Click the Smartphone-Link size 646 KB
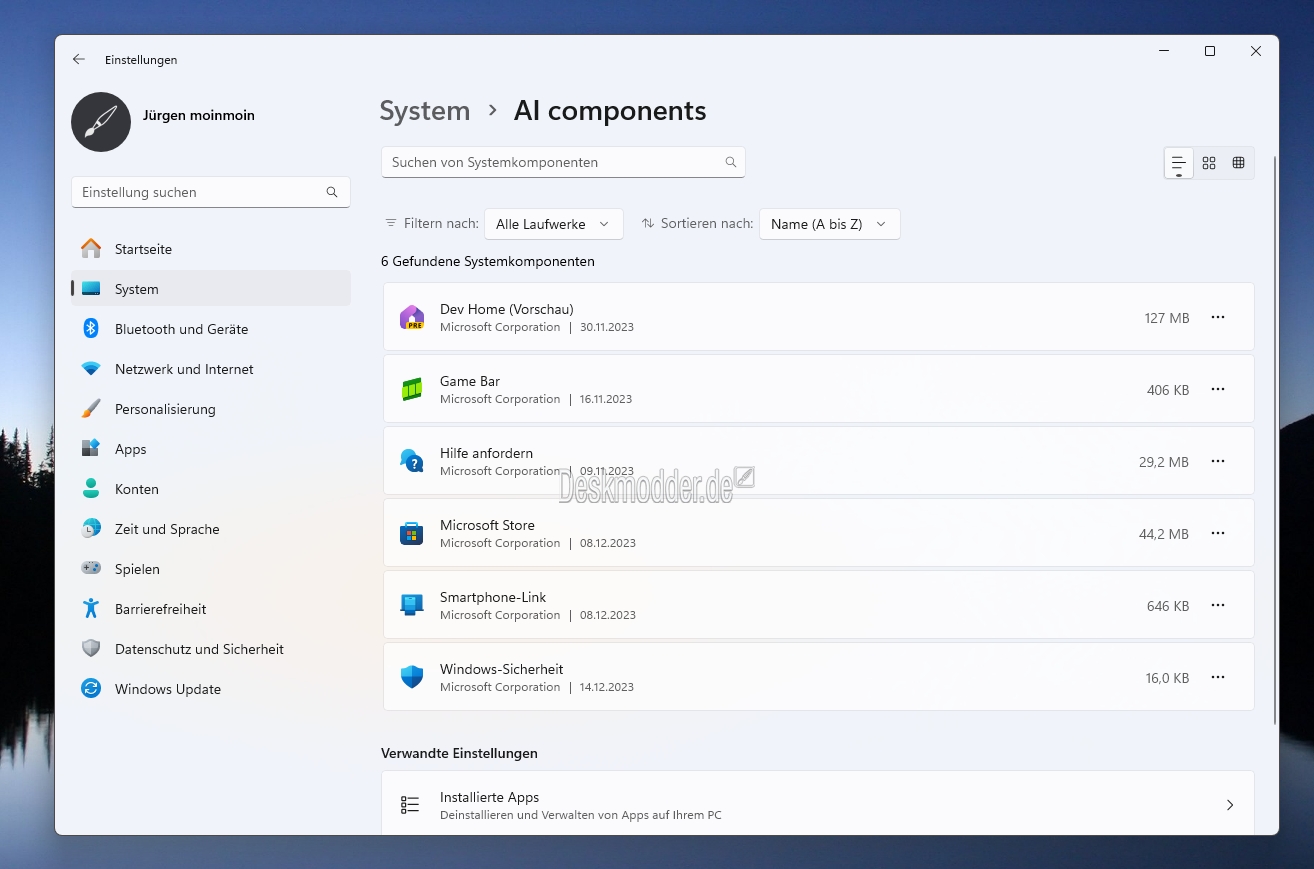 coord(1168,606)
